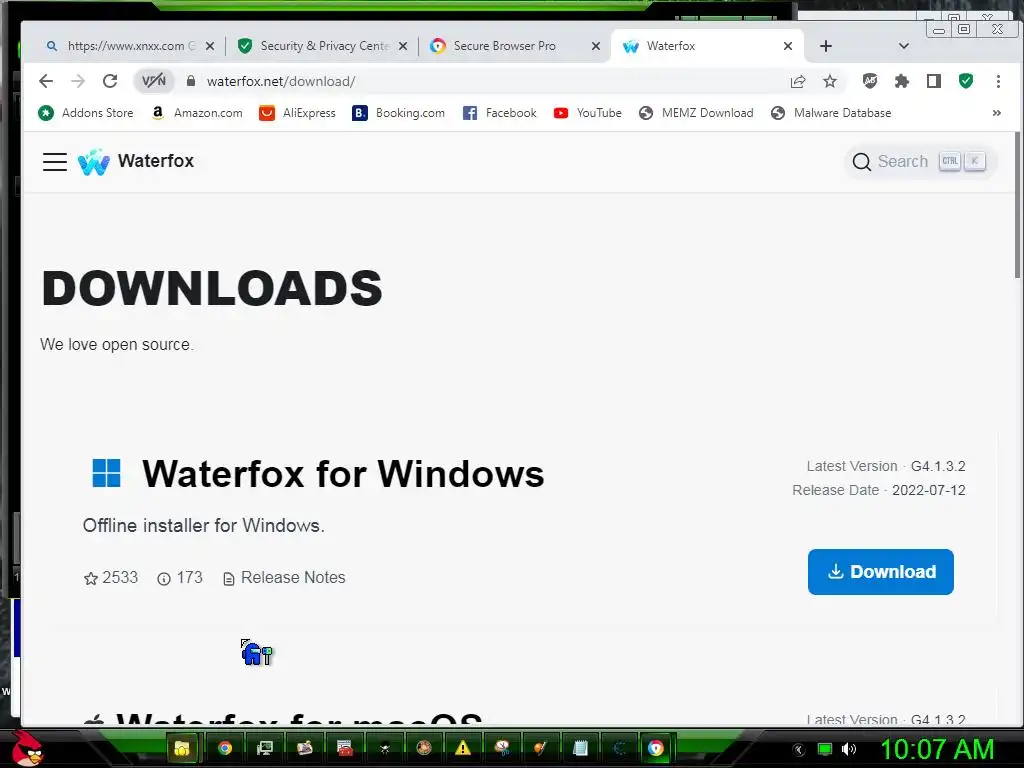Reload the current page
The width and height of the screenshot is (1024, 768).
(110, 81)
